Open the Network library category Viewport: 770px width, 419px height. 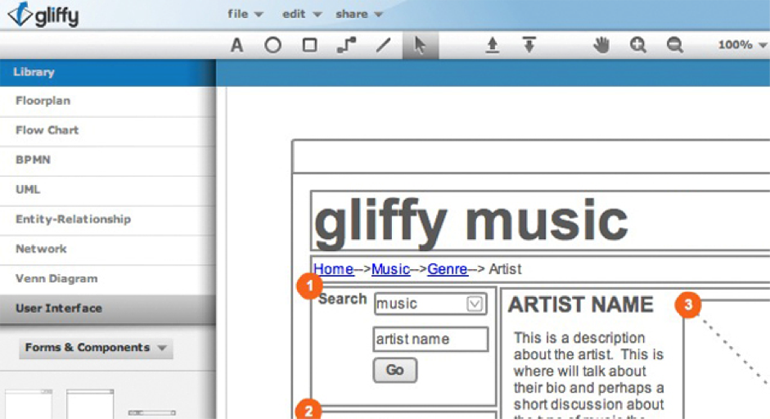coord(108,249)
